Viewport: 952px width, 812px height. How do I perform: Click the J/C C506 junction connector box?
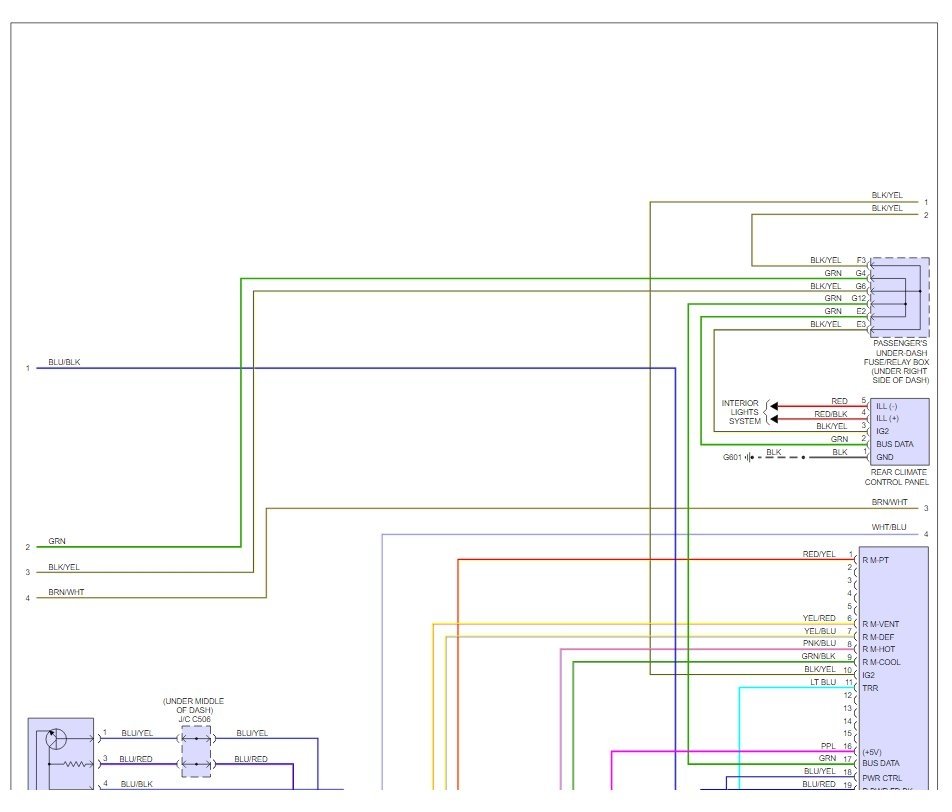click(x=196, y=751)
